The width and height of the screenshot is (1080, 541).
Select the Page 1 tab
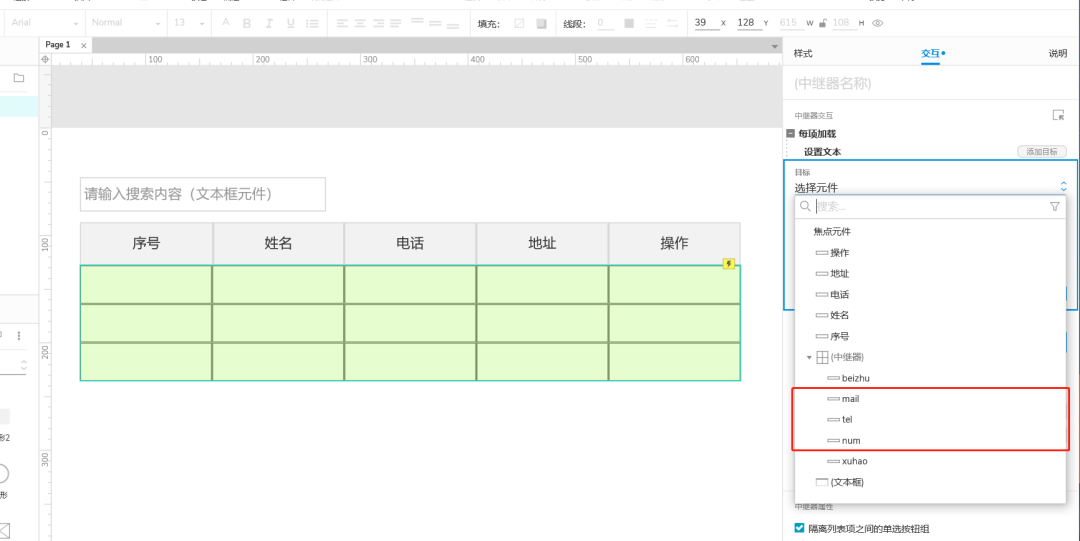[58, 45]
